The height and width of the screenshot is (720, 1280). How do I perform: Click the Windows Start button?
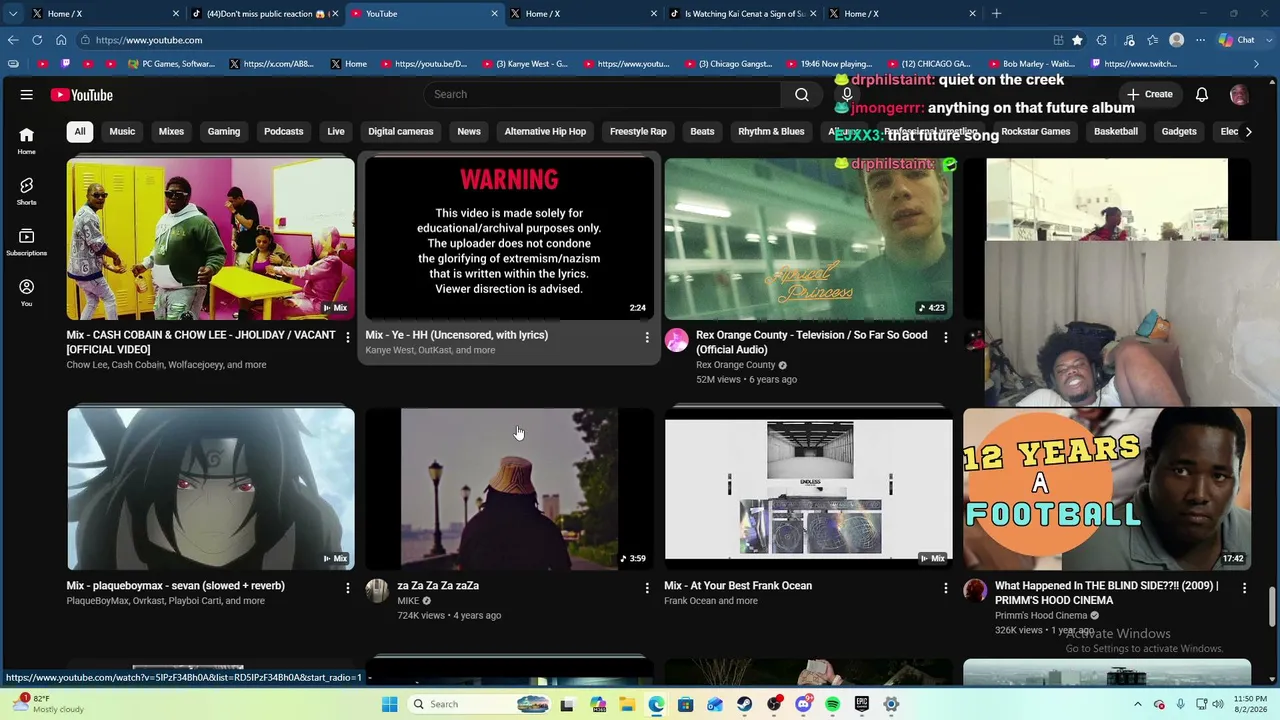tap(390, 704)
